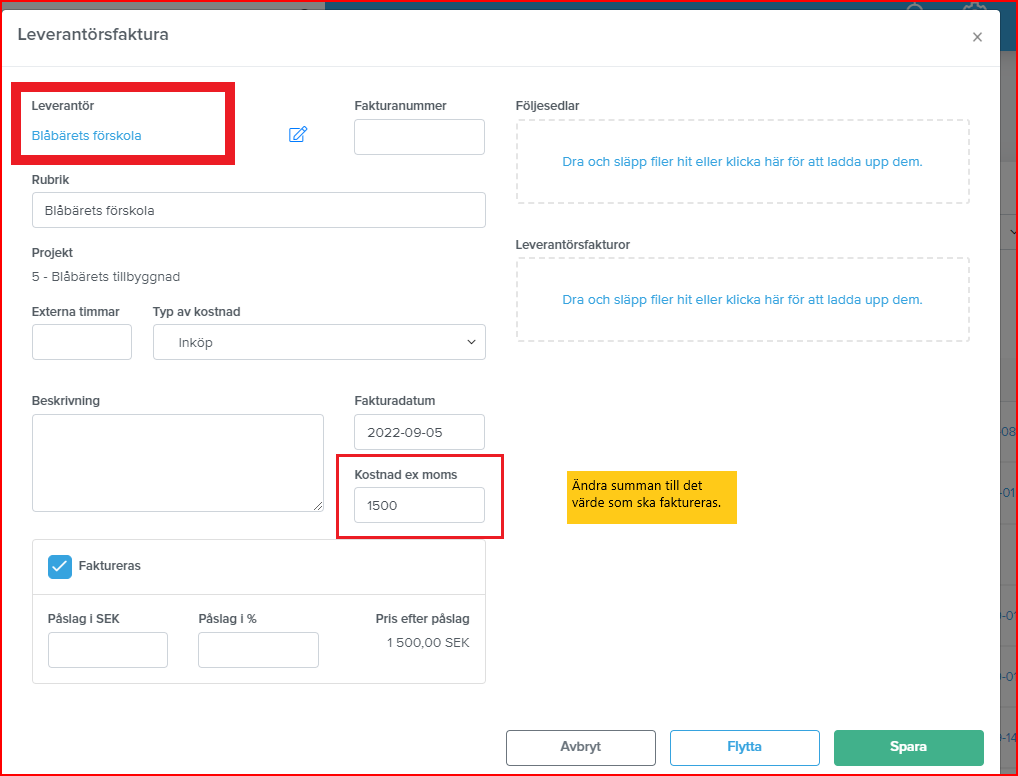This screenshot has width=1018, height=776.
Task: Click the dropdown chevron next to Inköp
Action: coord(471,342)
